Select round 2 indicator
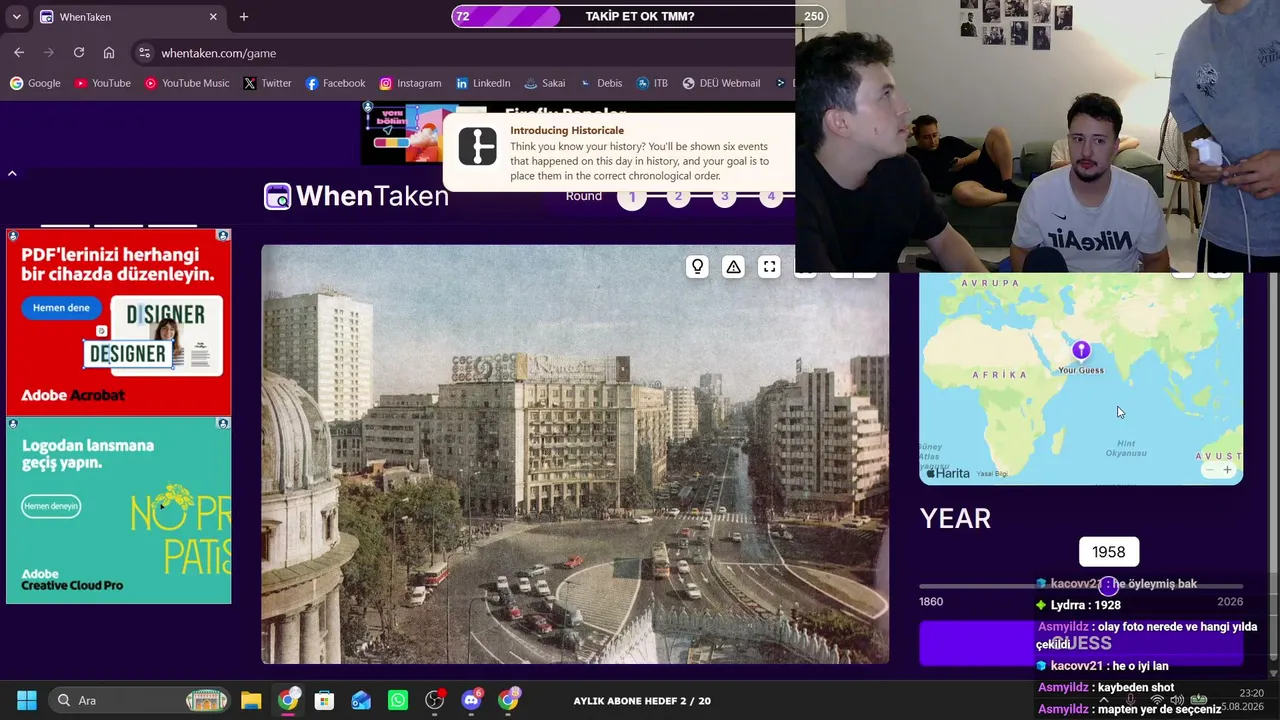This screenshot has width=1280, height=720. tap(678, 197)
